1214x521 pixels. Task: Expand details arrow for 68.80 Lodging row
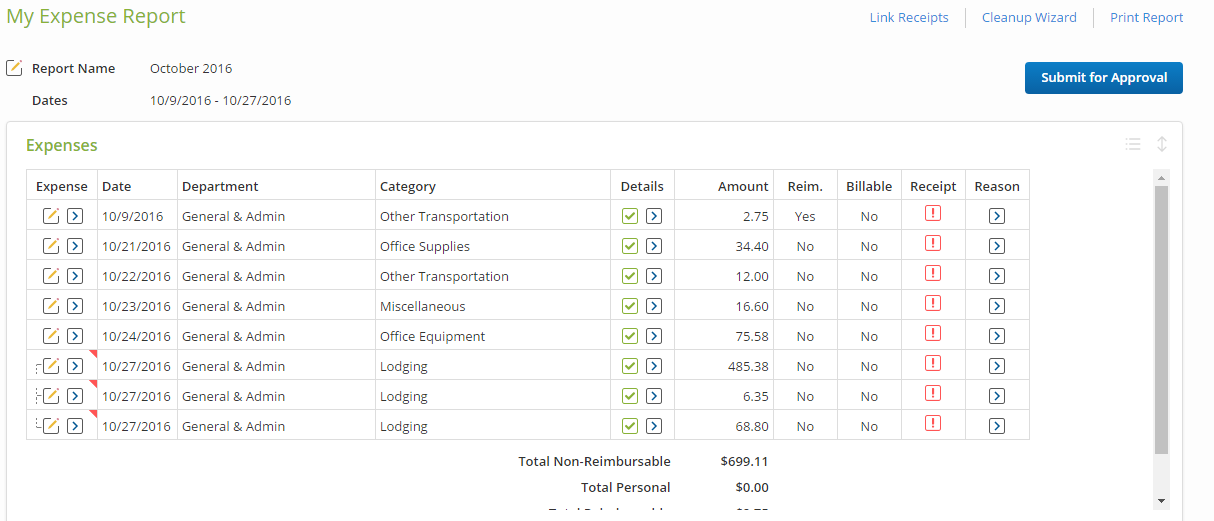click(653, 426)
